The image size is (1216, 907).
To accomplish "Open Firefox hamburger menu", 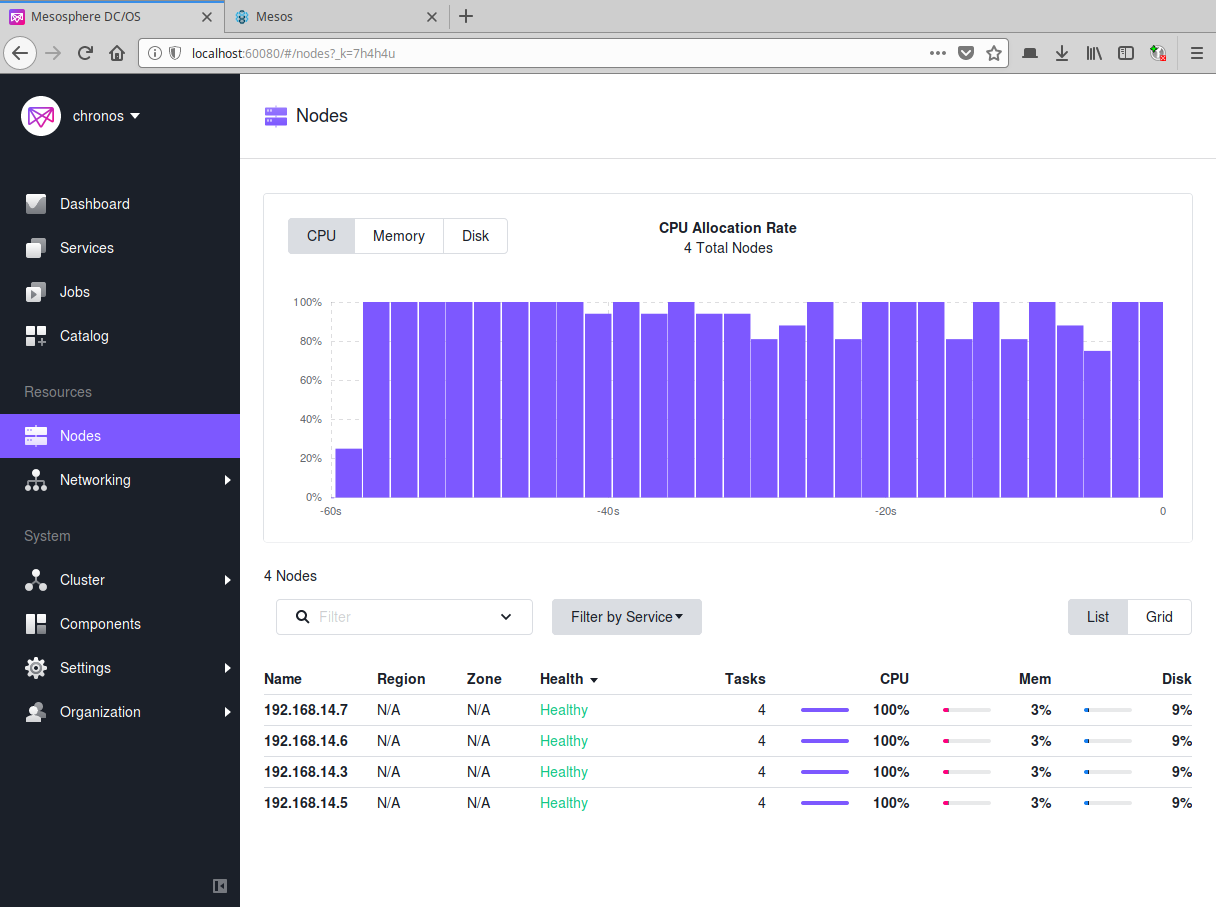I will click(x=1197, y=53).
